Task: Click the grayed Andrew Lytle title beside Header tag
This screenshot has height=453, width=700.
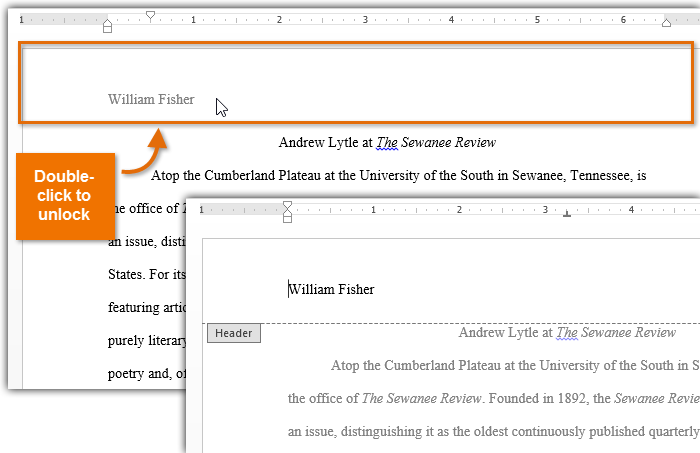Action: pos(567,333)
